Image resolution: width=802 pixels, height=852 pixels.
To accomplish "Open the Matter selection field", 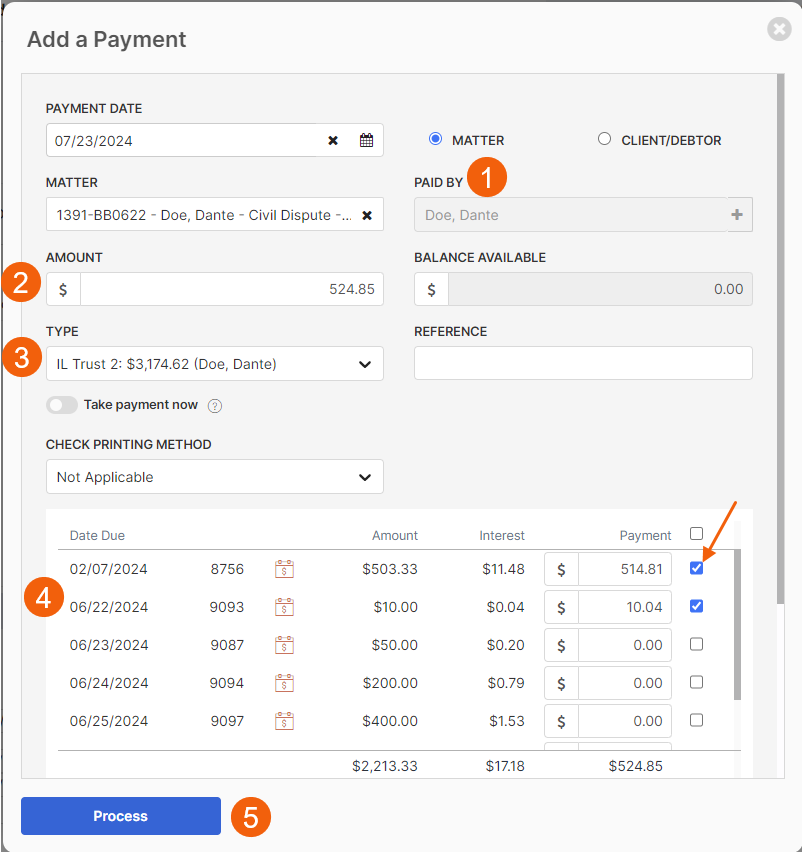I will click(x=200, y=215).
